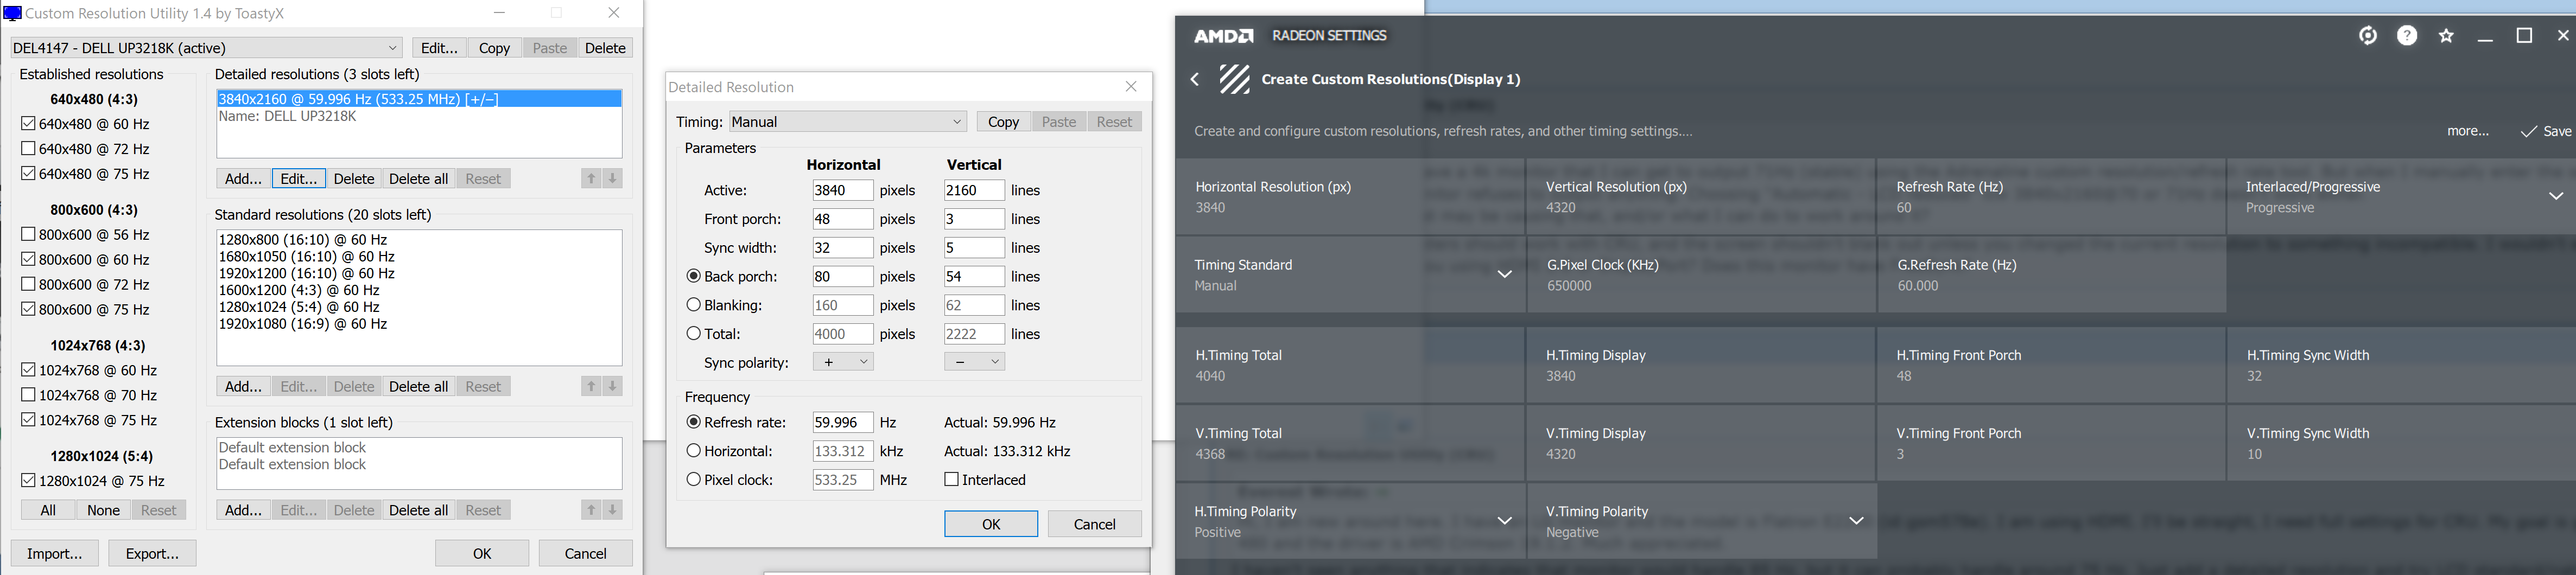Expand V.Timing Polarity dropdown

click(1856, 520)
